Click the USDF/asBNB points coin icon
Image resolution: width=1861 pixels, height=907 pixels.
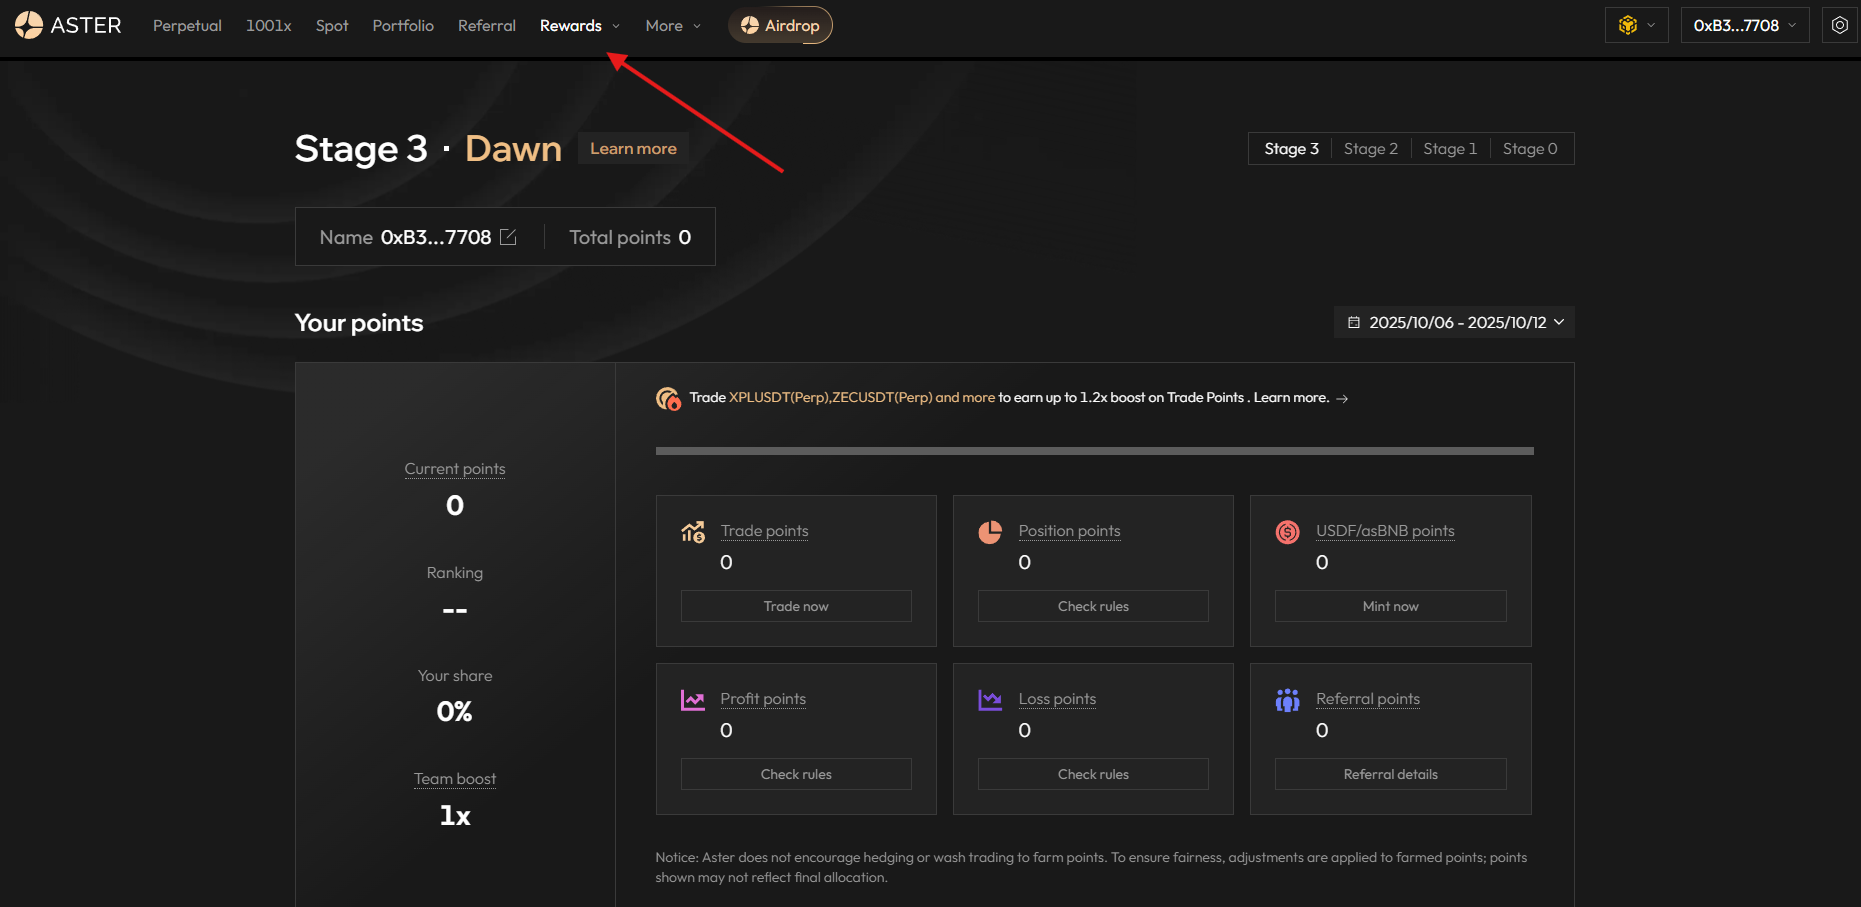[1287, 532]
